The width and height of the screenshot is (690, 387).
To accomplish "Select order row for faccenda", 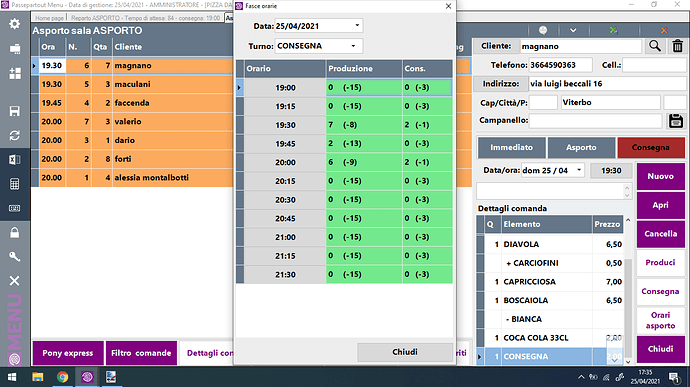I will tap(132, 103).
